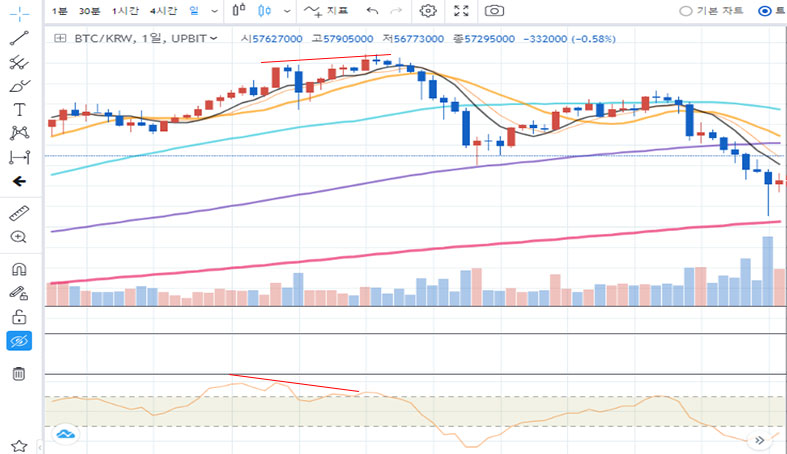Toggle stay in drawing mode pencil-lock
The image size is (787, 454).
[x=19, y=293]
